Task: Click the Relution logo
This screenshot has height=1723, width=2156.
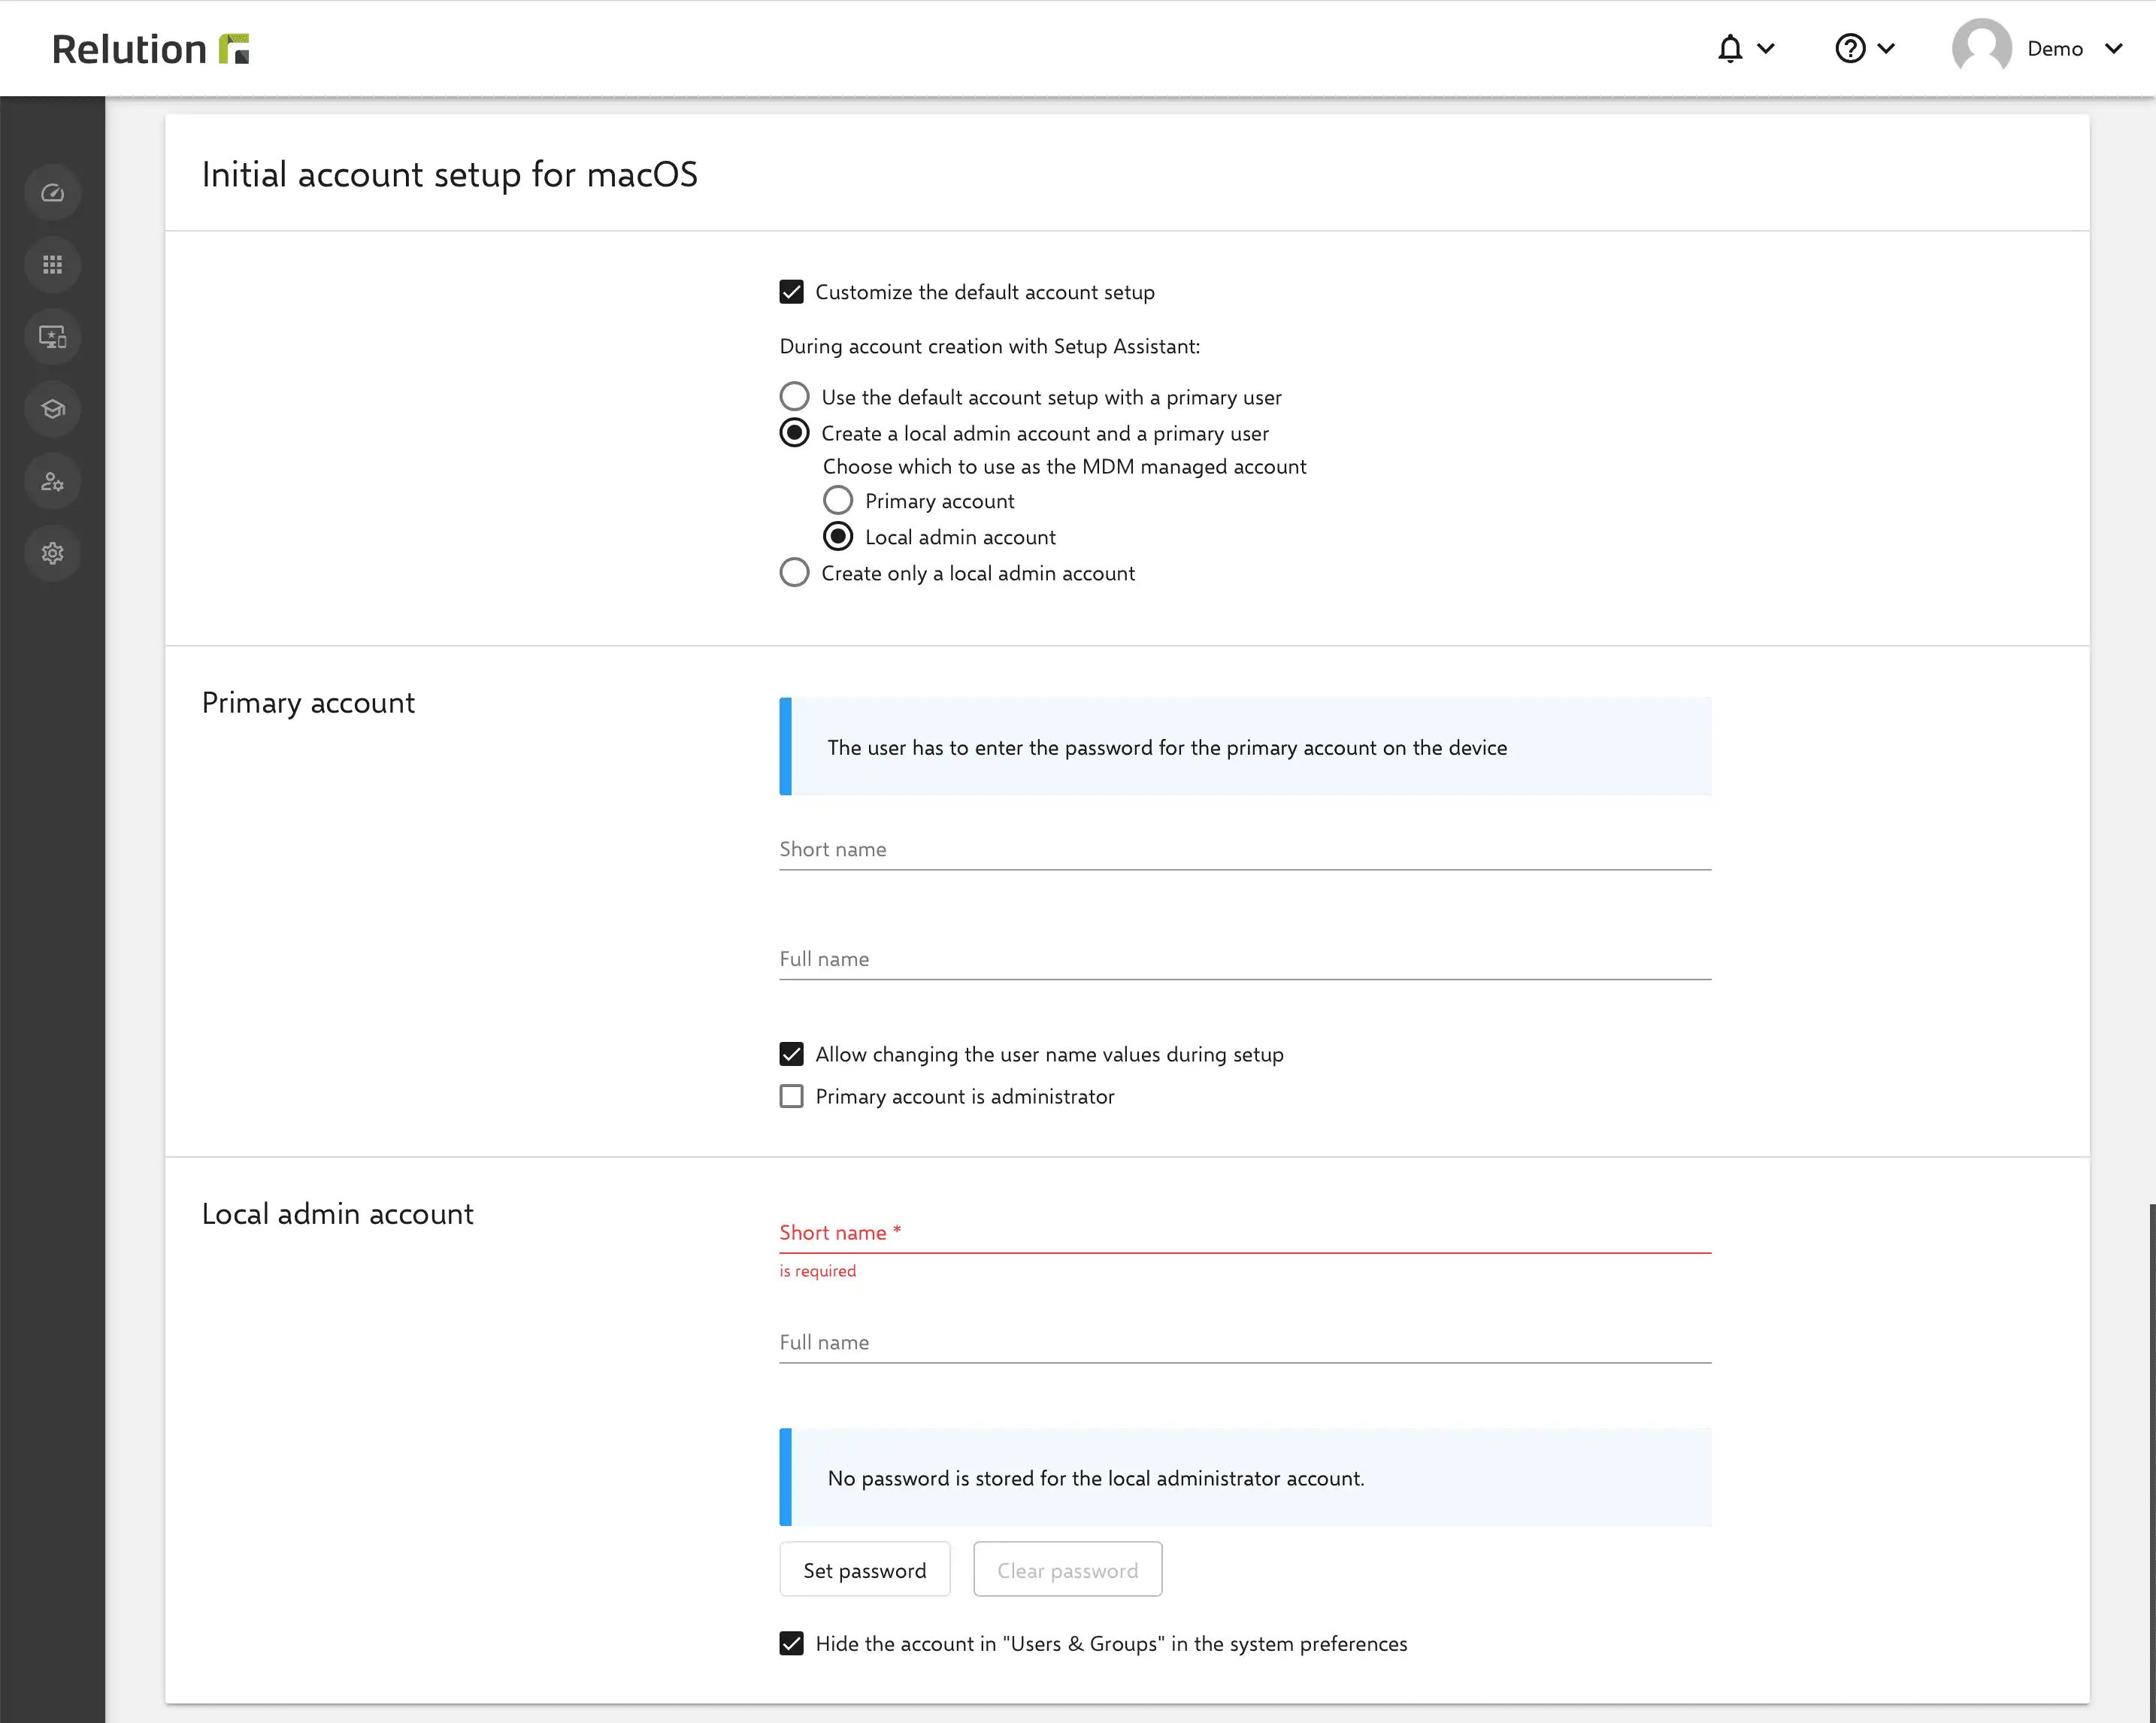Action: [x=150, y=49]
